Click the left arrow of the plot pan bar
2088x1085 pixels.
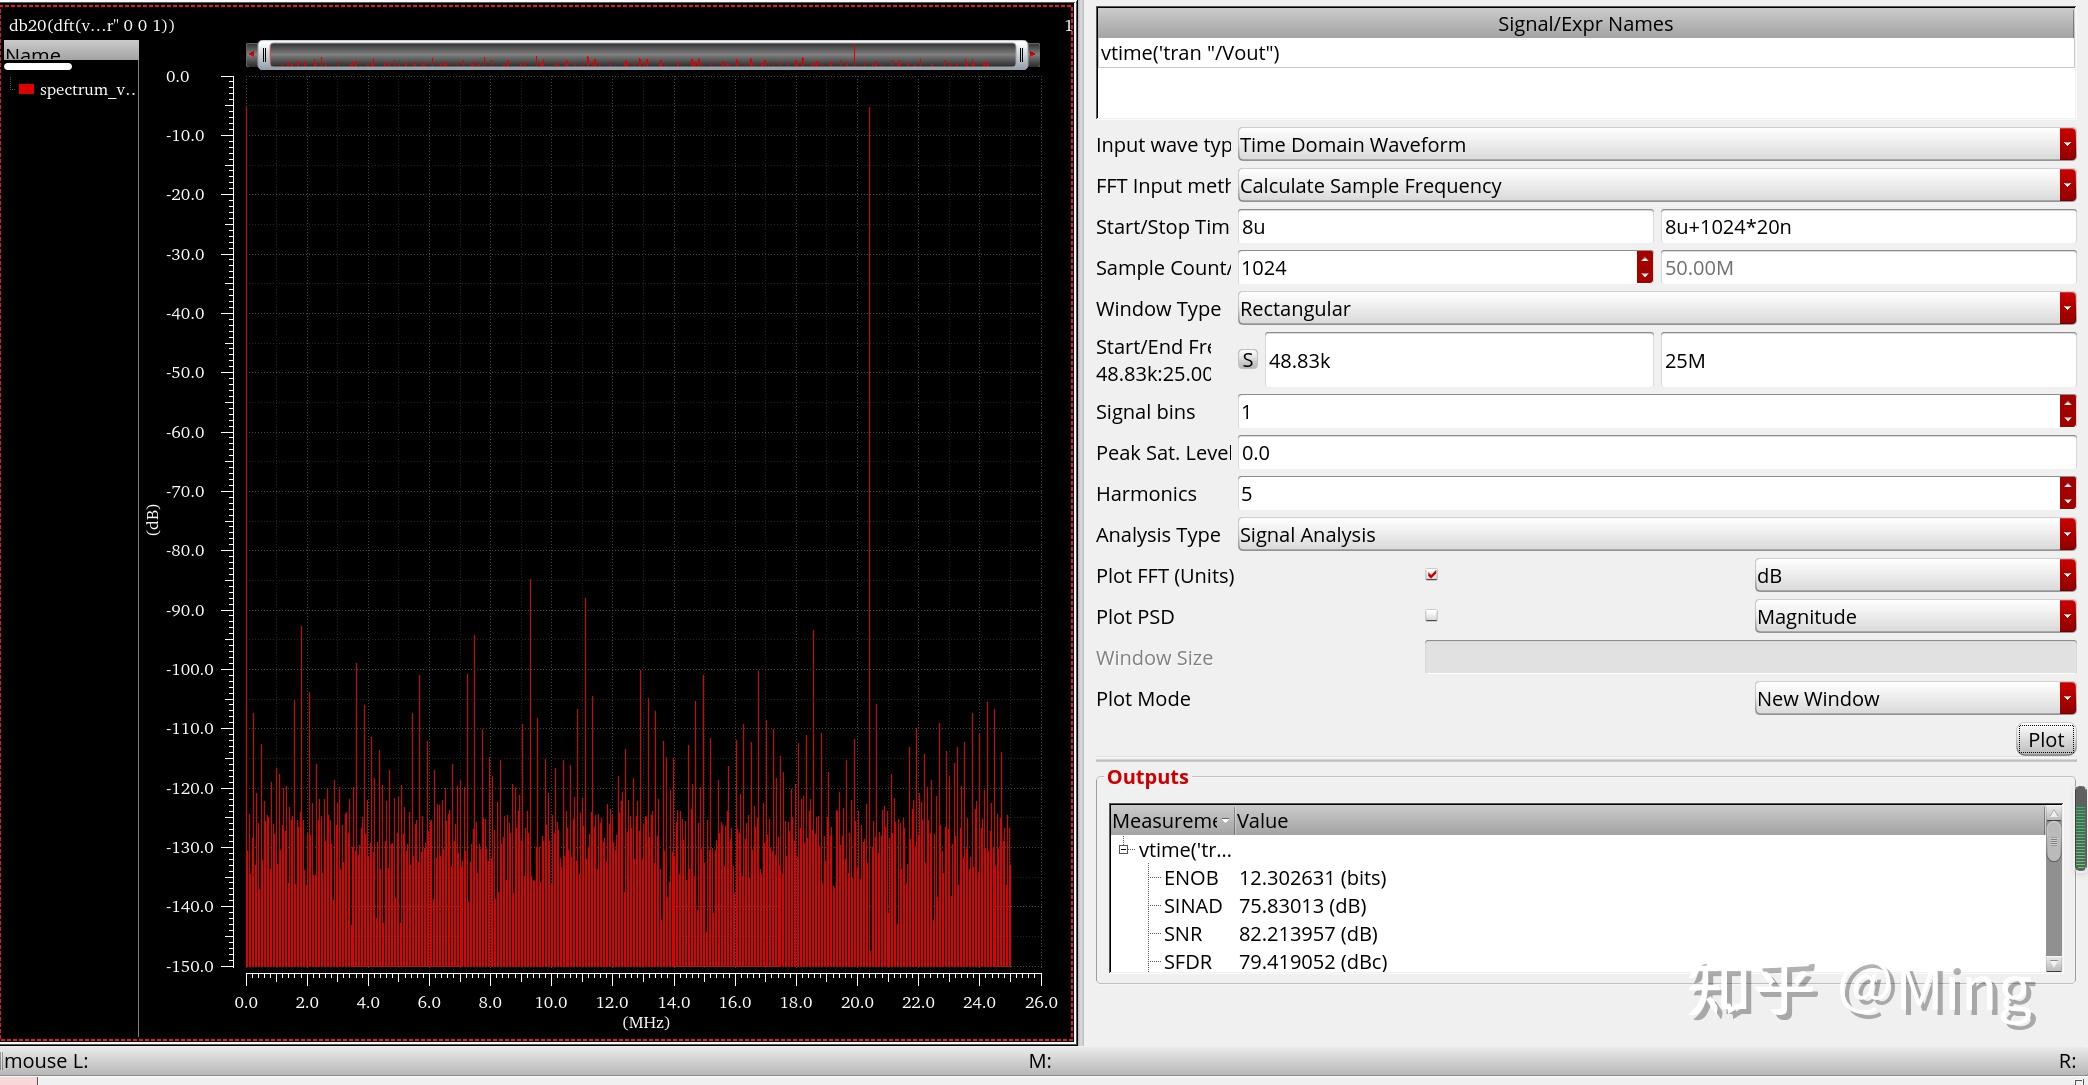coord(252,55)
